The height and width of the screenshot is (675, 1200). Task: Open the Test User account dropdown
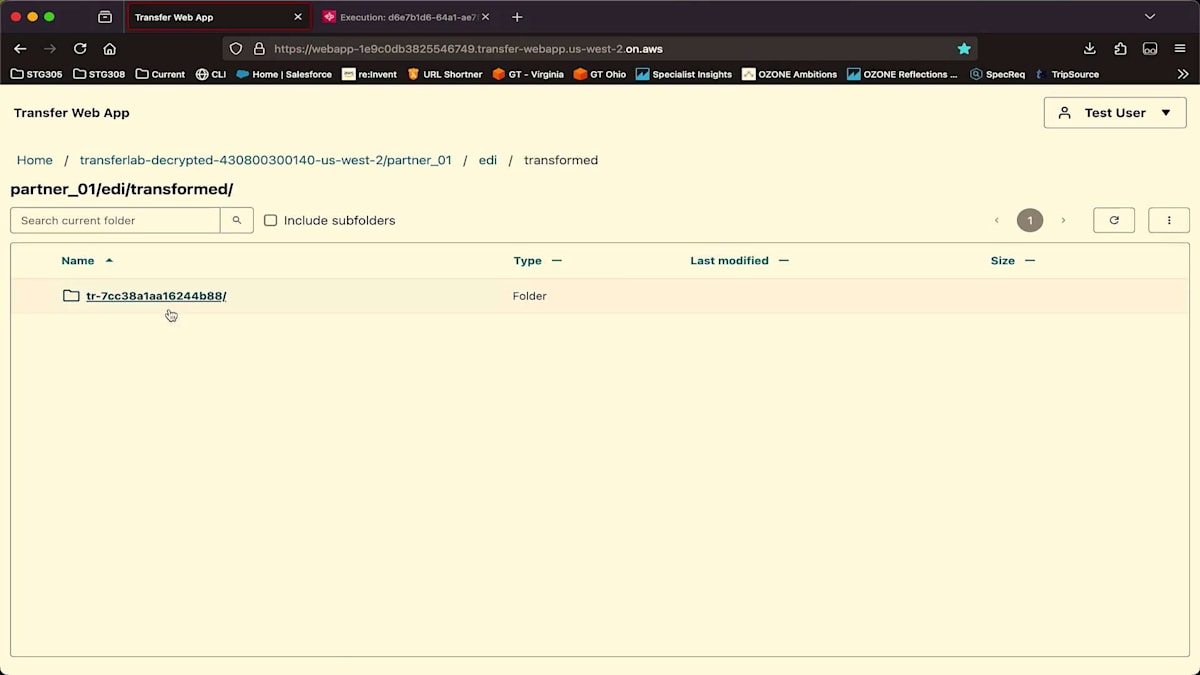[1115, 113]
